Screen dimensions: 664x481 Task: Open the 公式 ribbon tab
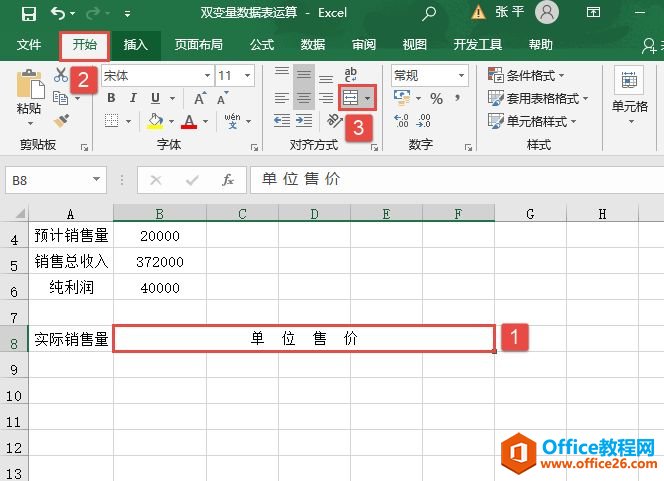tap(262, 45)
